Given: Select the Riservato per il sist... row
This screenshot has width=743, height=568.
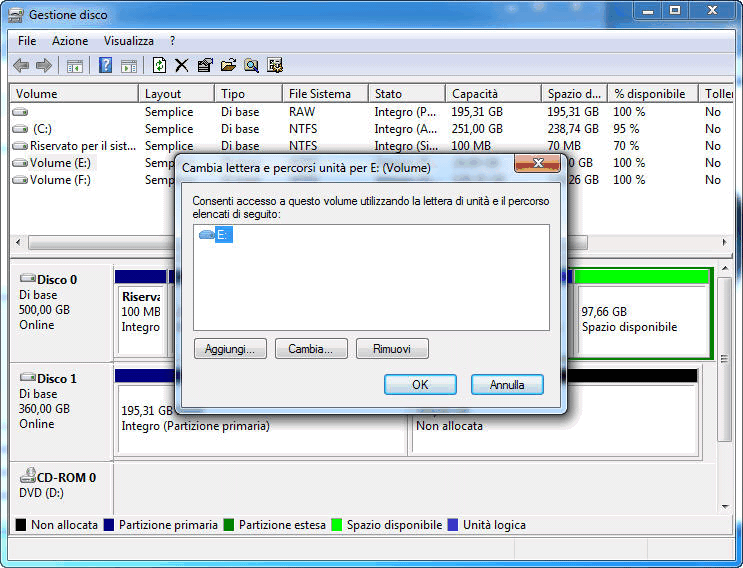Looking at the screenshot, I should tap(82, 146).
